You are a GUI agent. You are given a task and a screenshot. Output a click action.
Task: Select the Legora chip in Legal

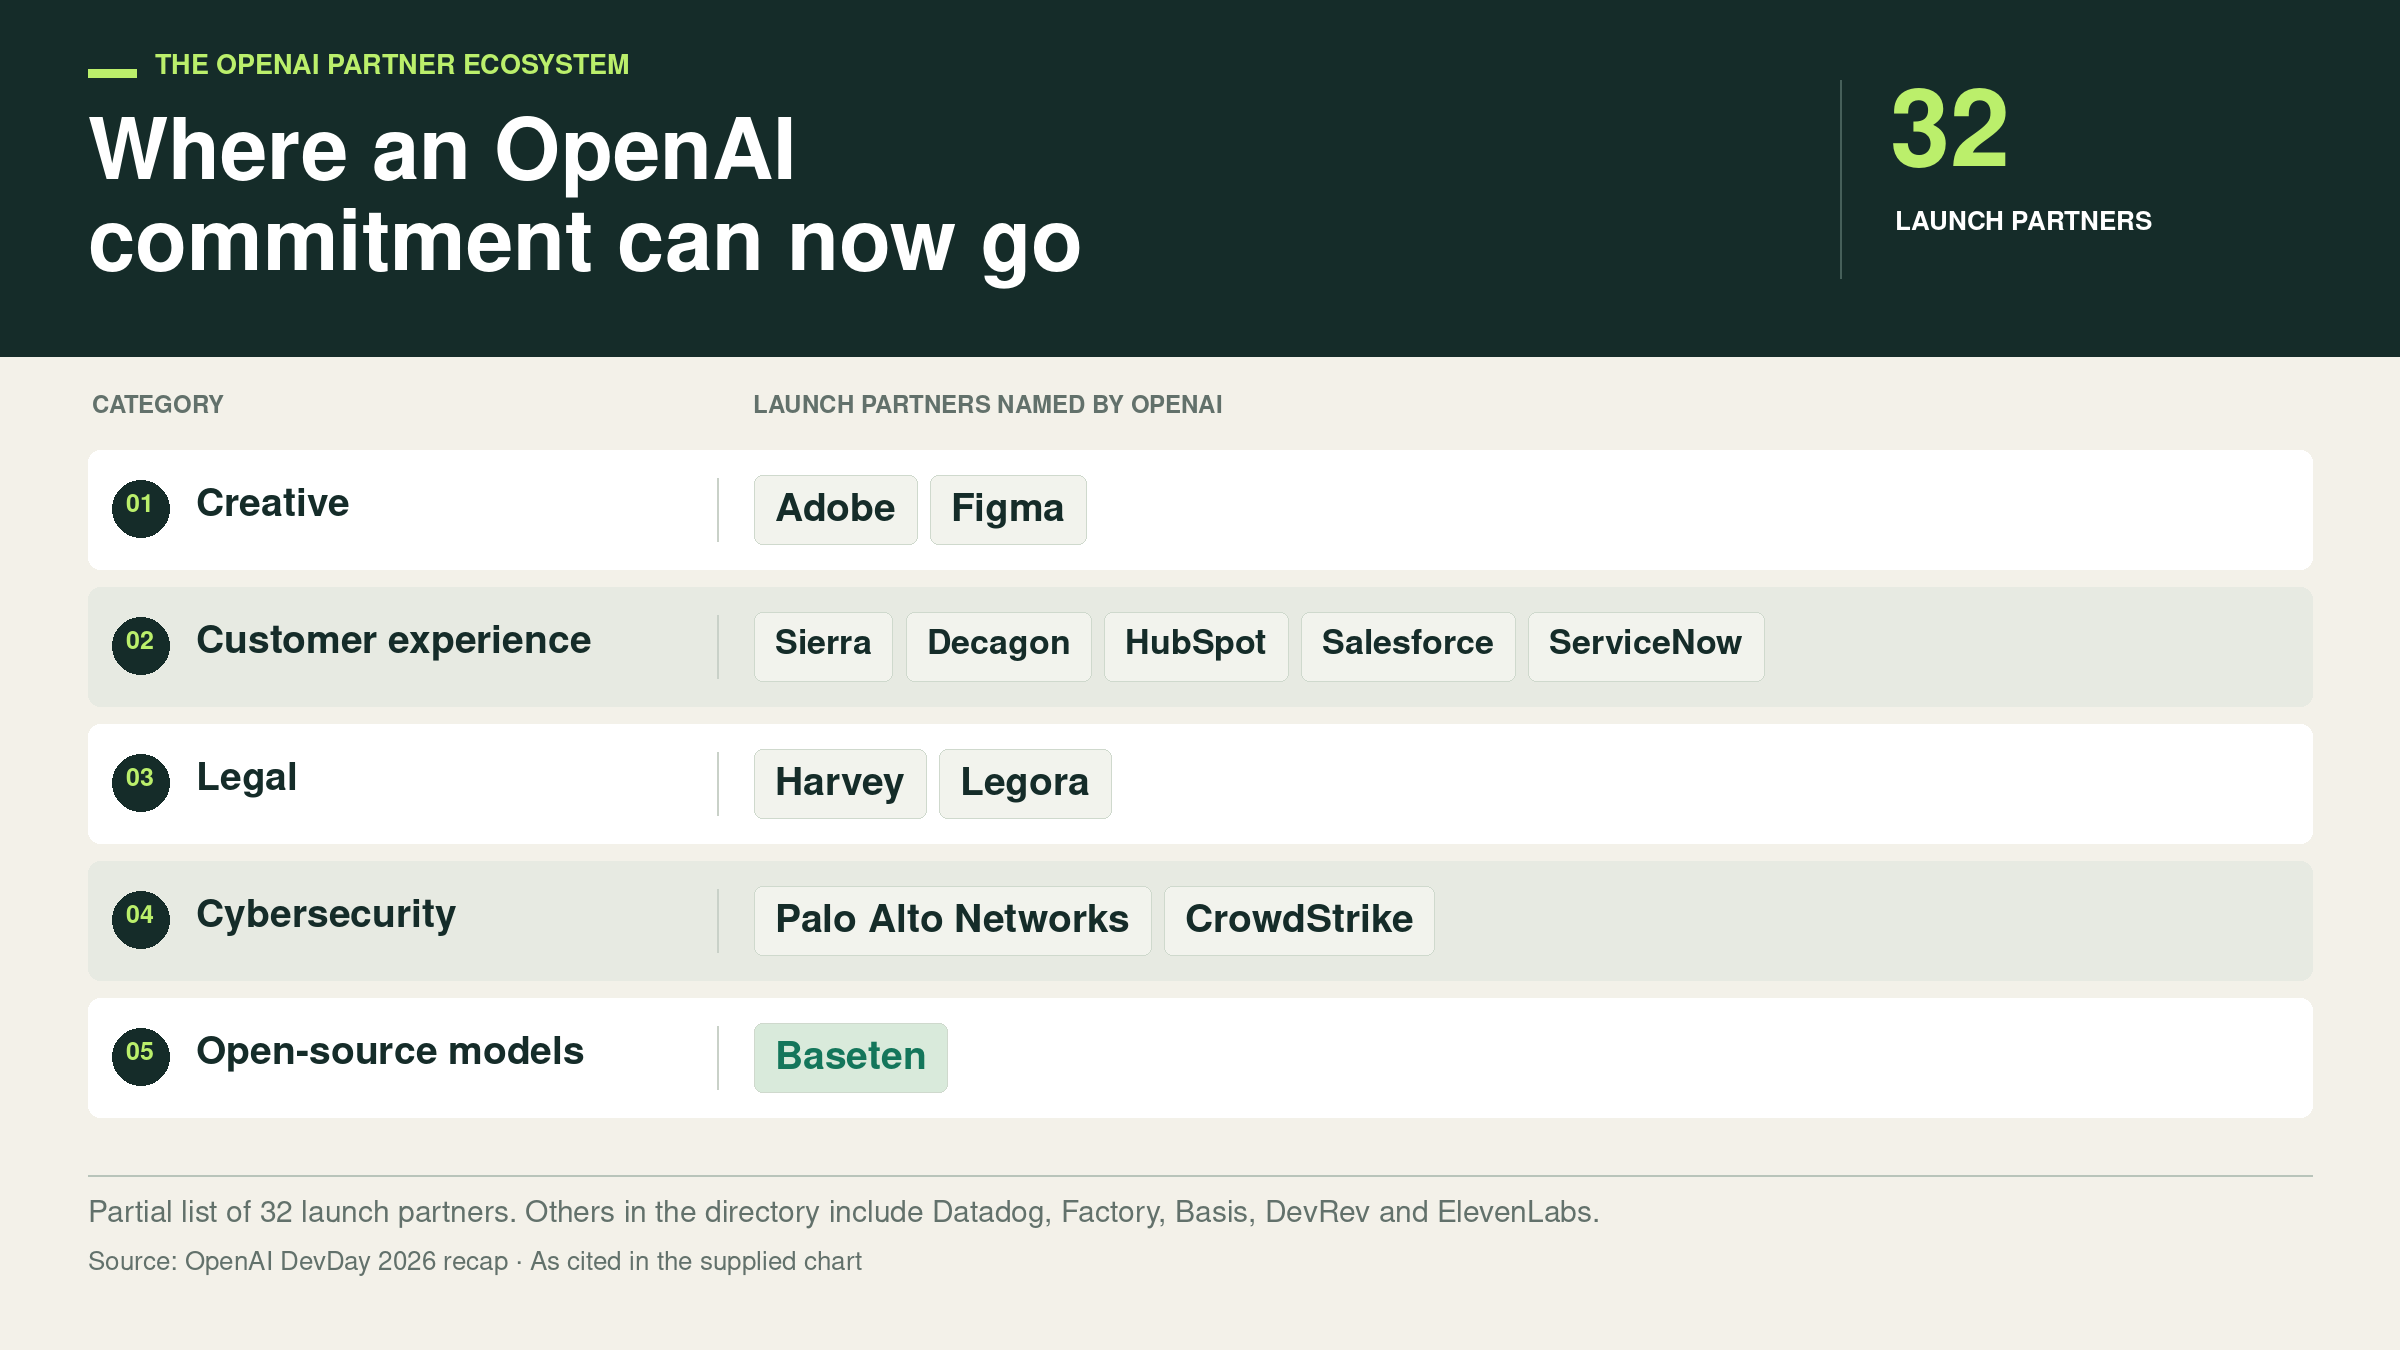(x=1025, y=783)
